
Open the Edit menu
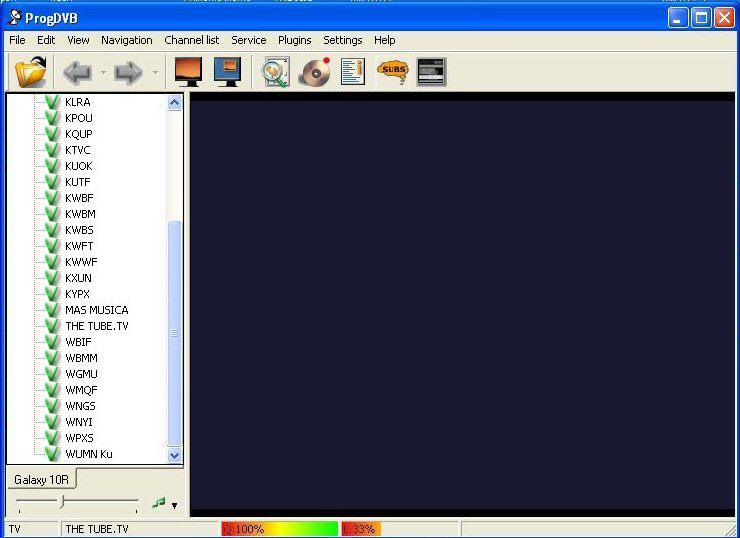[46, 41]
